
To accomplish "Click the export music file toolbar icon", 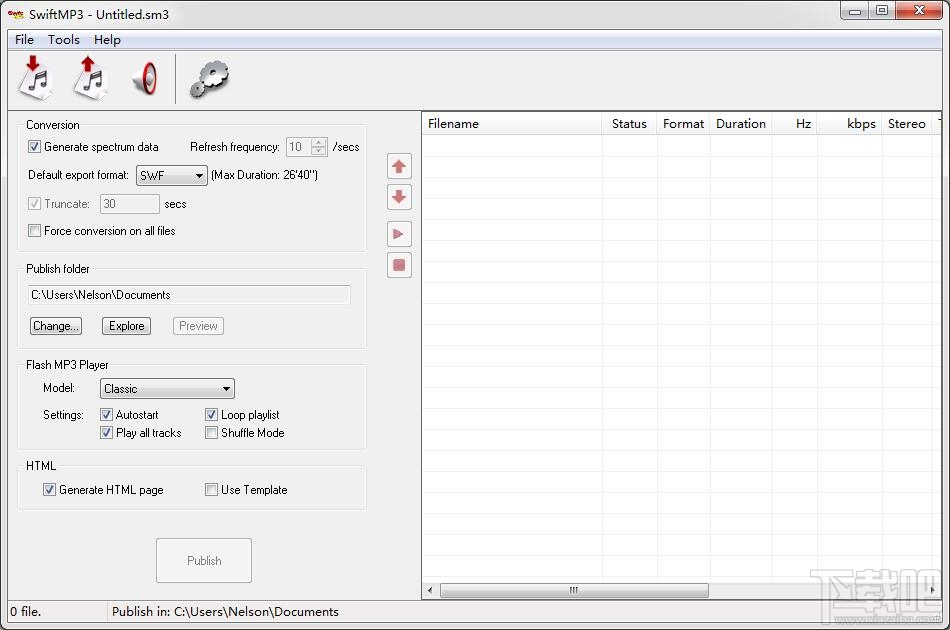I will pyautogui.click(x=90, y=78).
